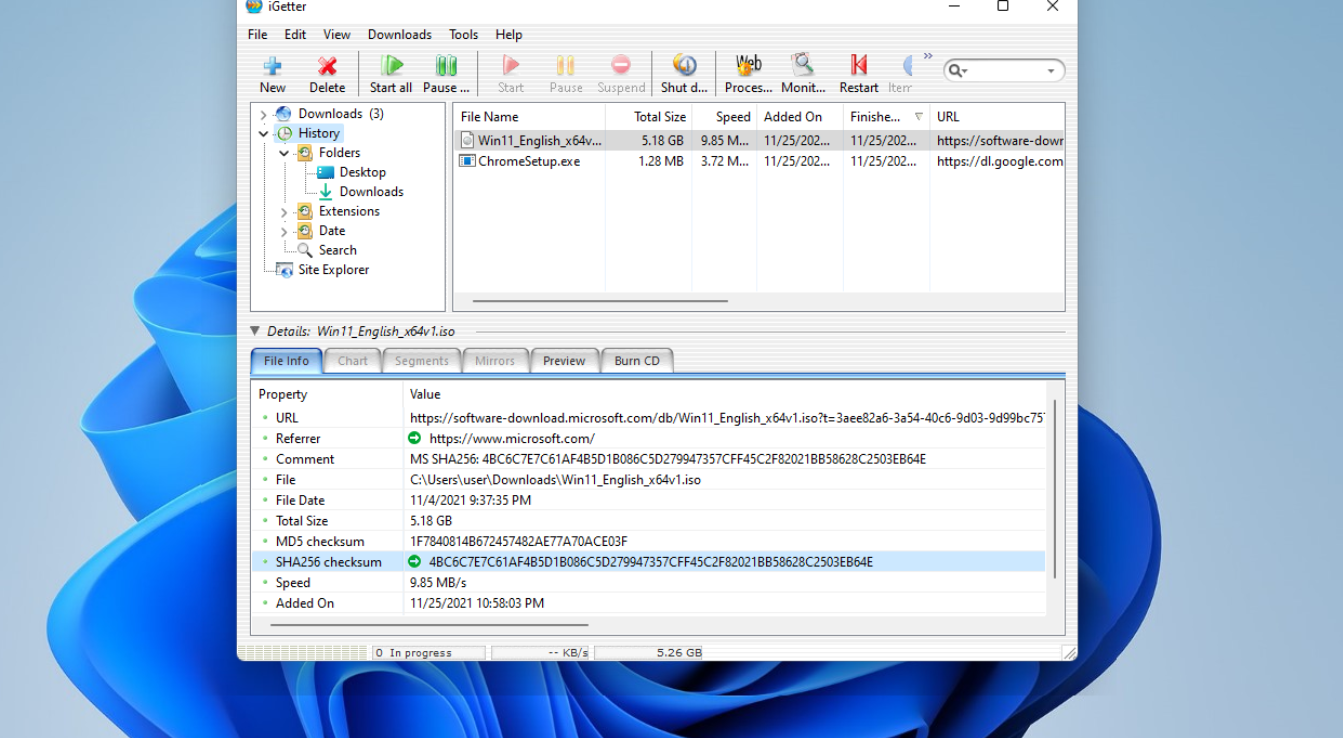Select the File Date property row
This screenshot has height=738, width=1343.
pos(648,500)
